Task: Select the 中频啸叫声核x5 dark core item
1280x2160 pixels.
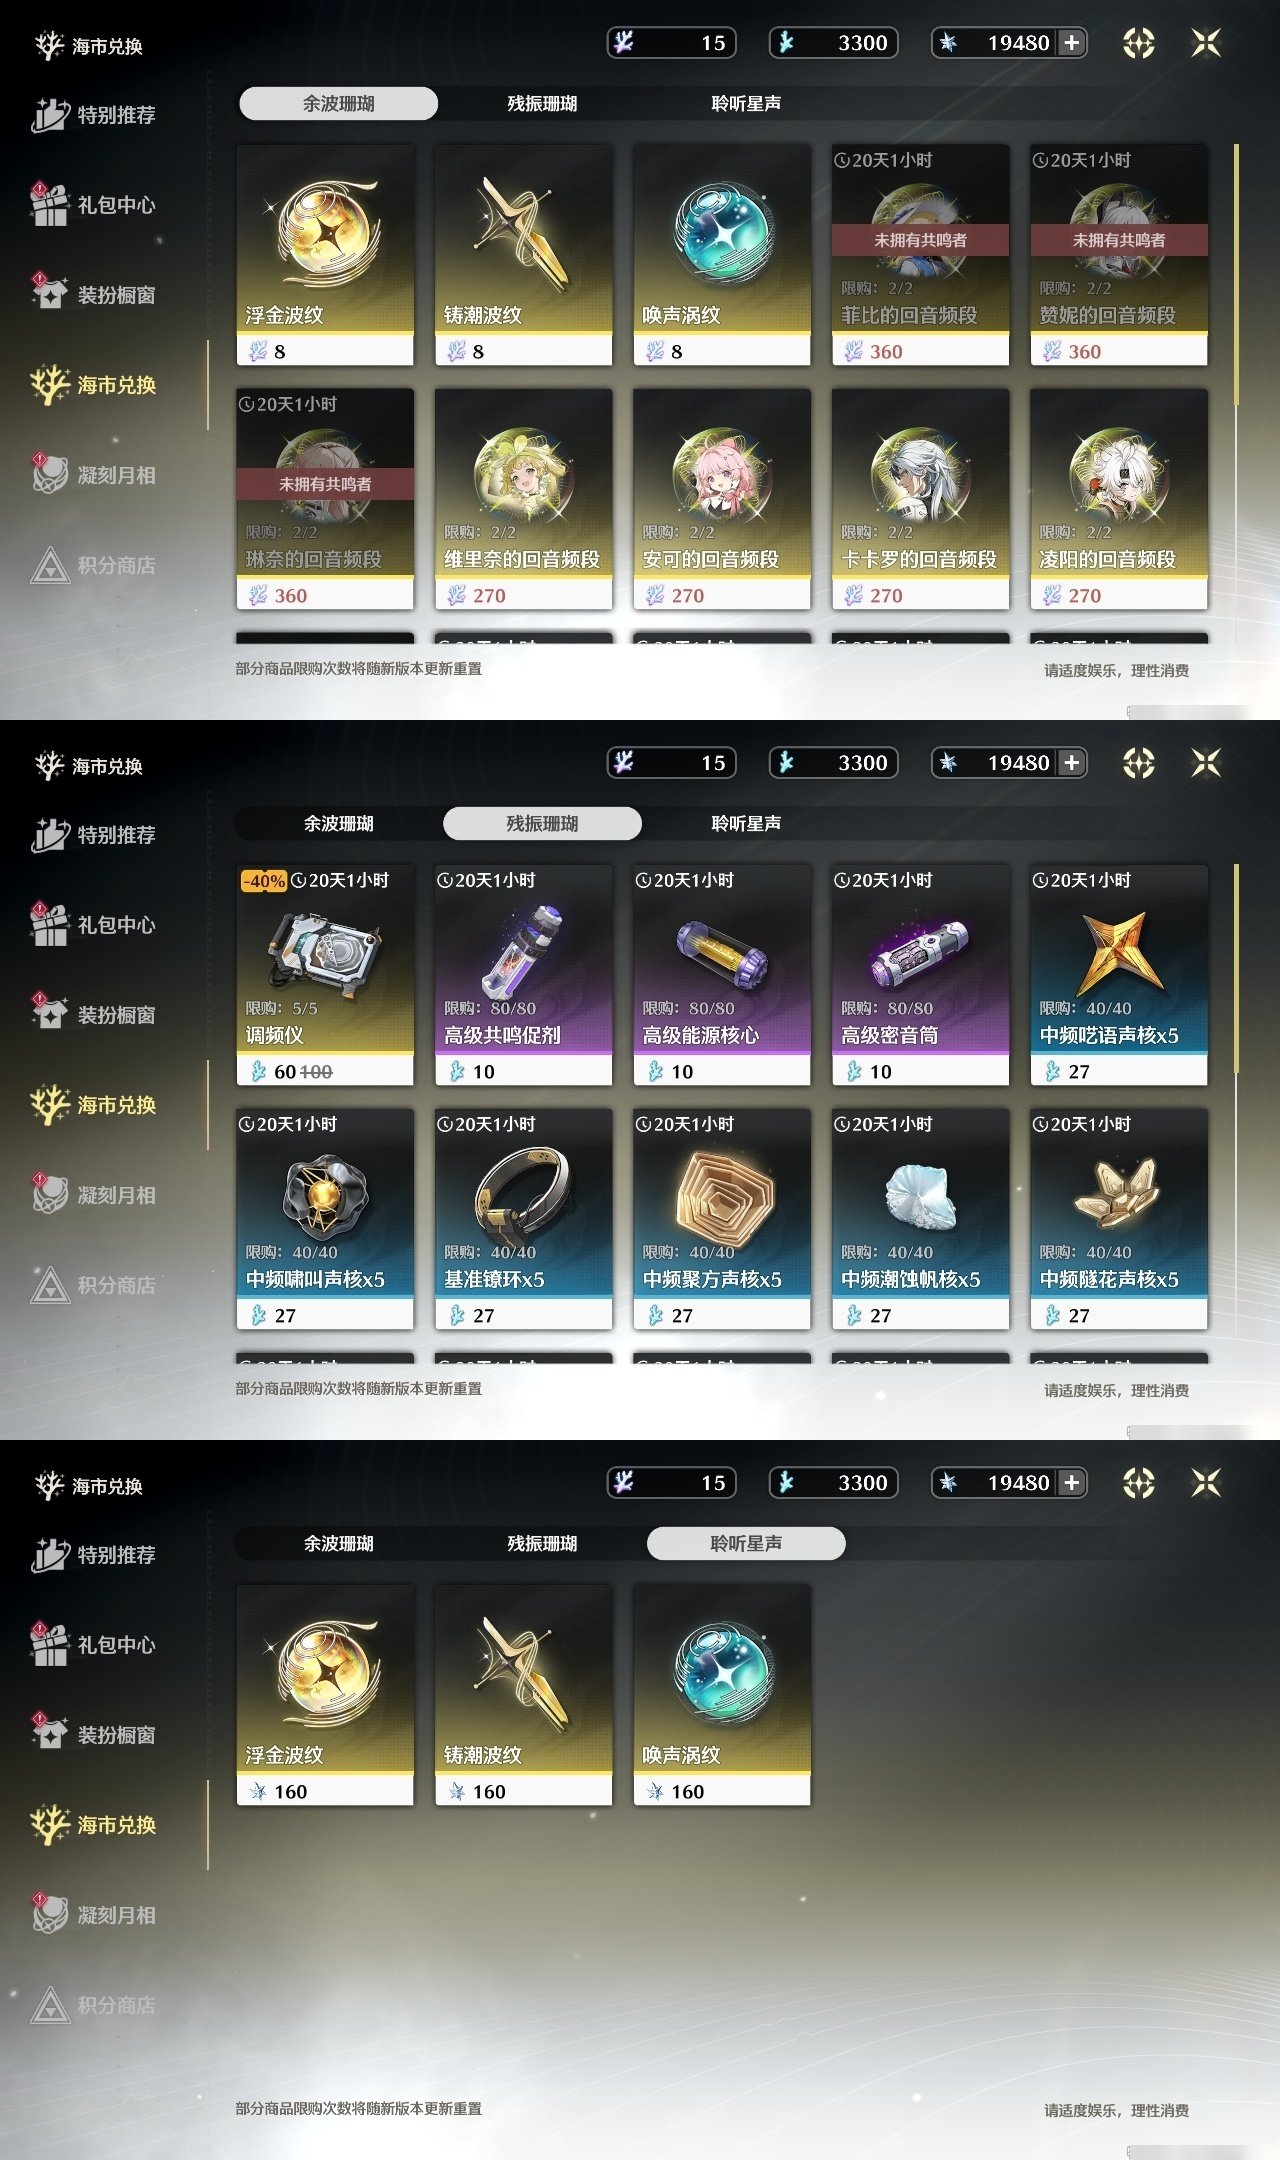Action: pos(325,1219)
